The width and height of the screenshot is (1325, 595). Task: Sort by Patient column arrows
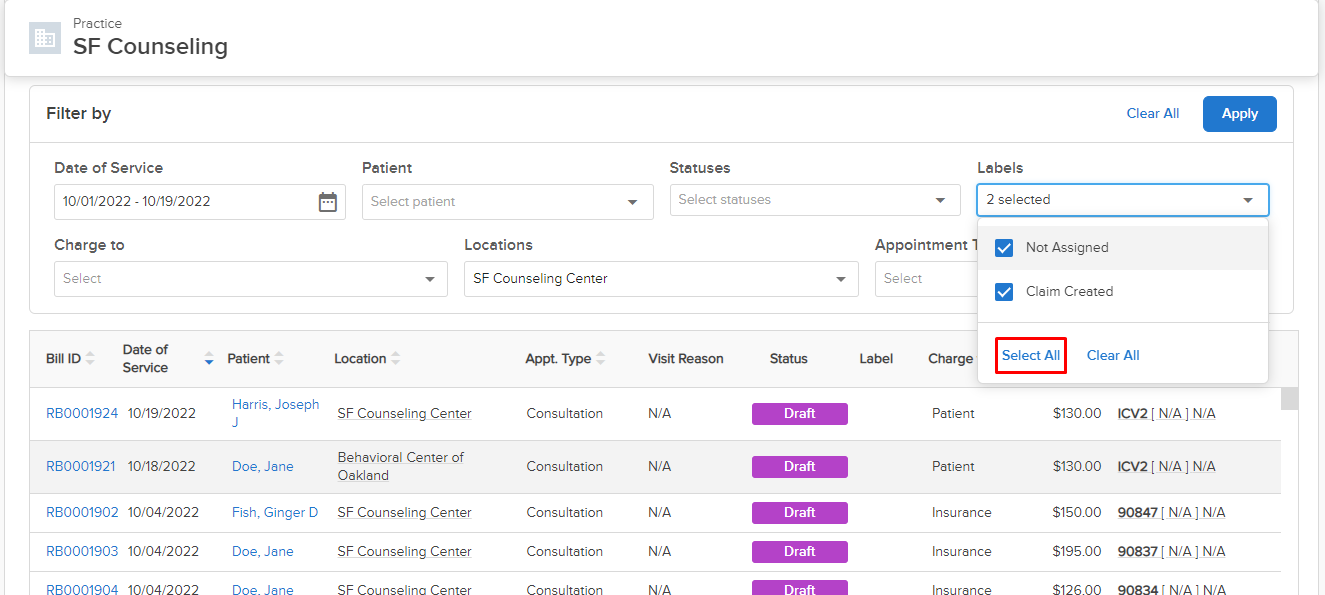pos(279,359)
